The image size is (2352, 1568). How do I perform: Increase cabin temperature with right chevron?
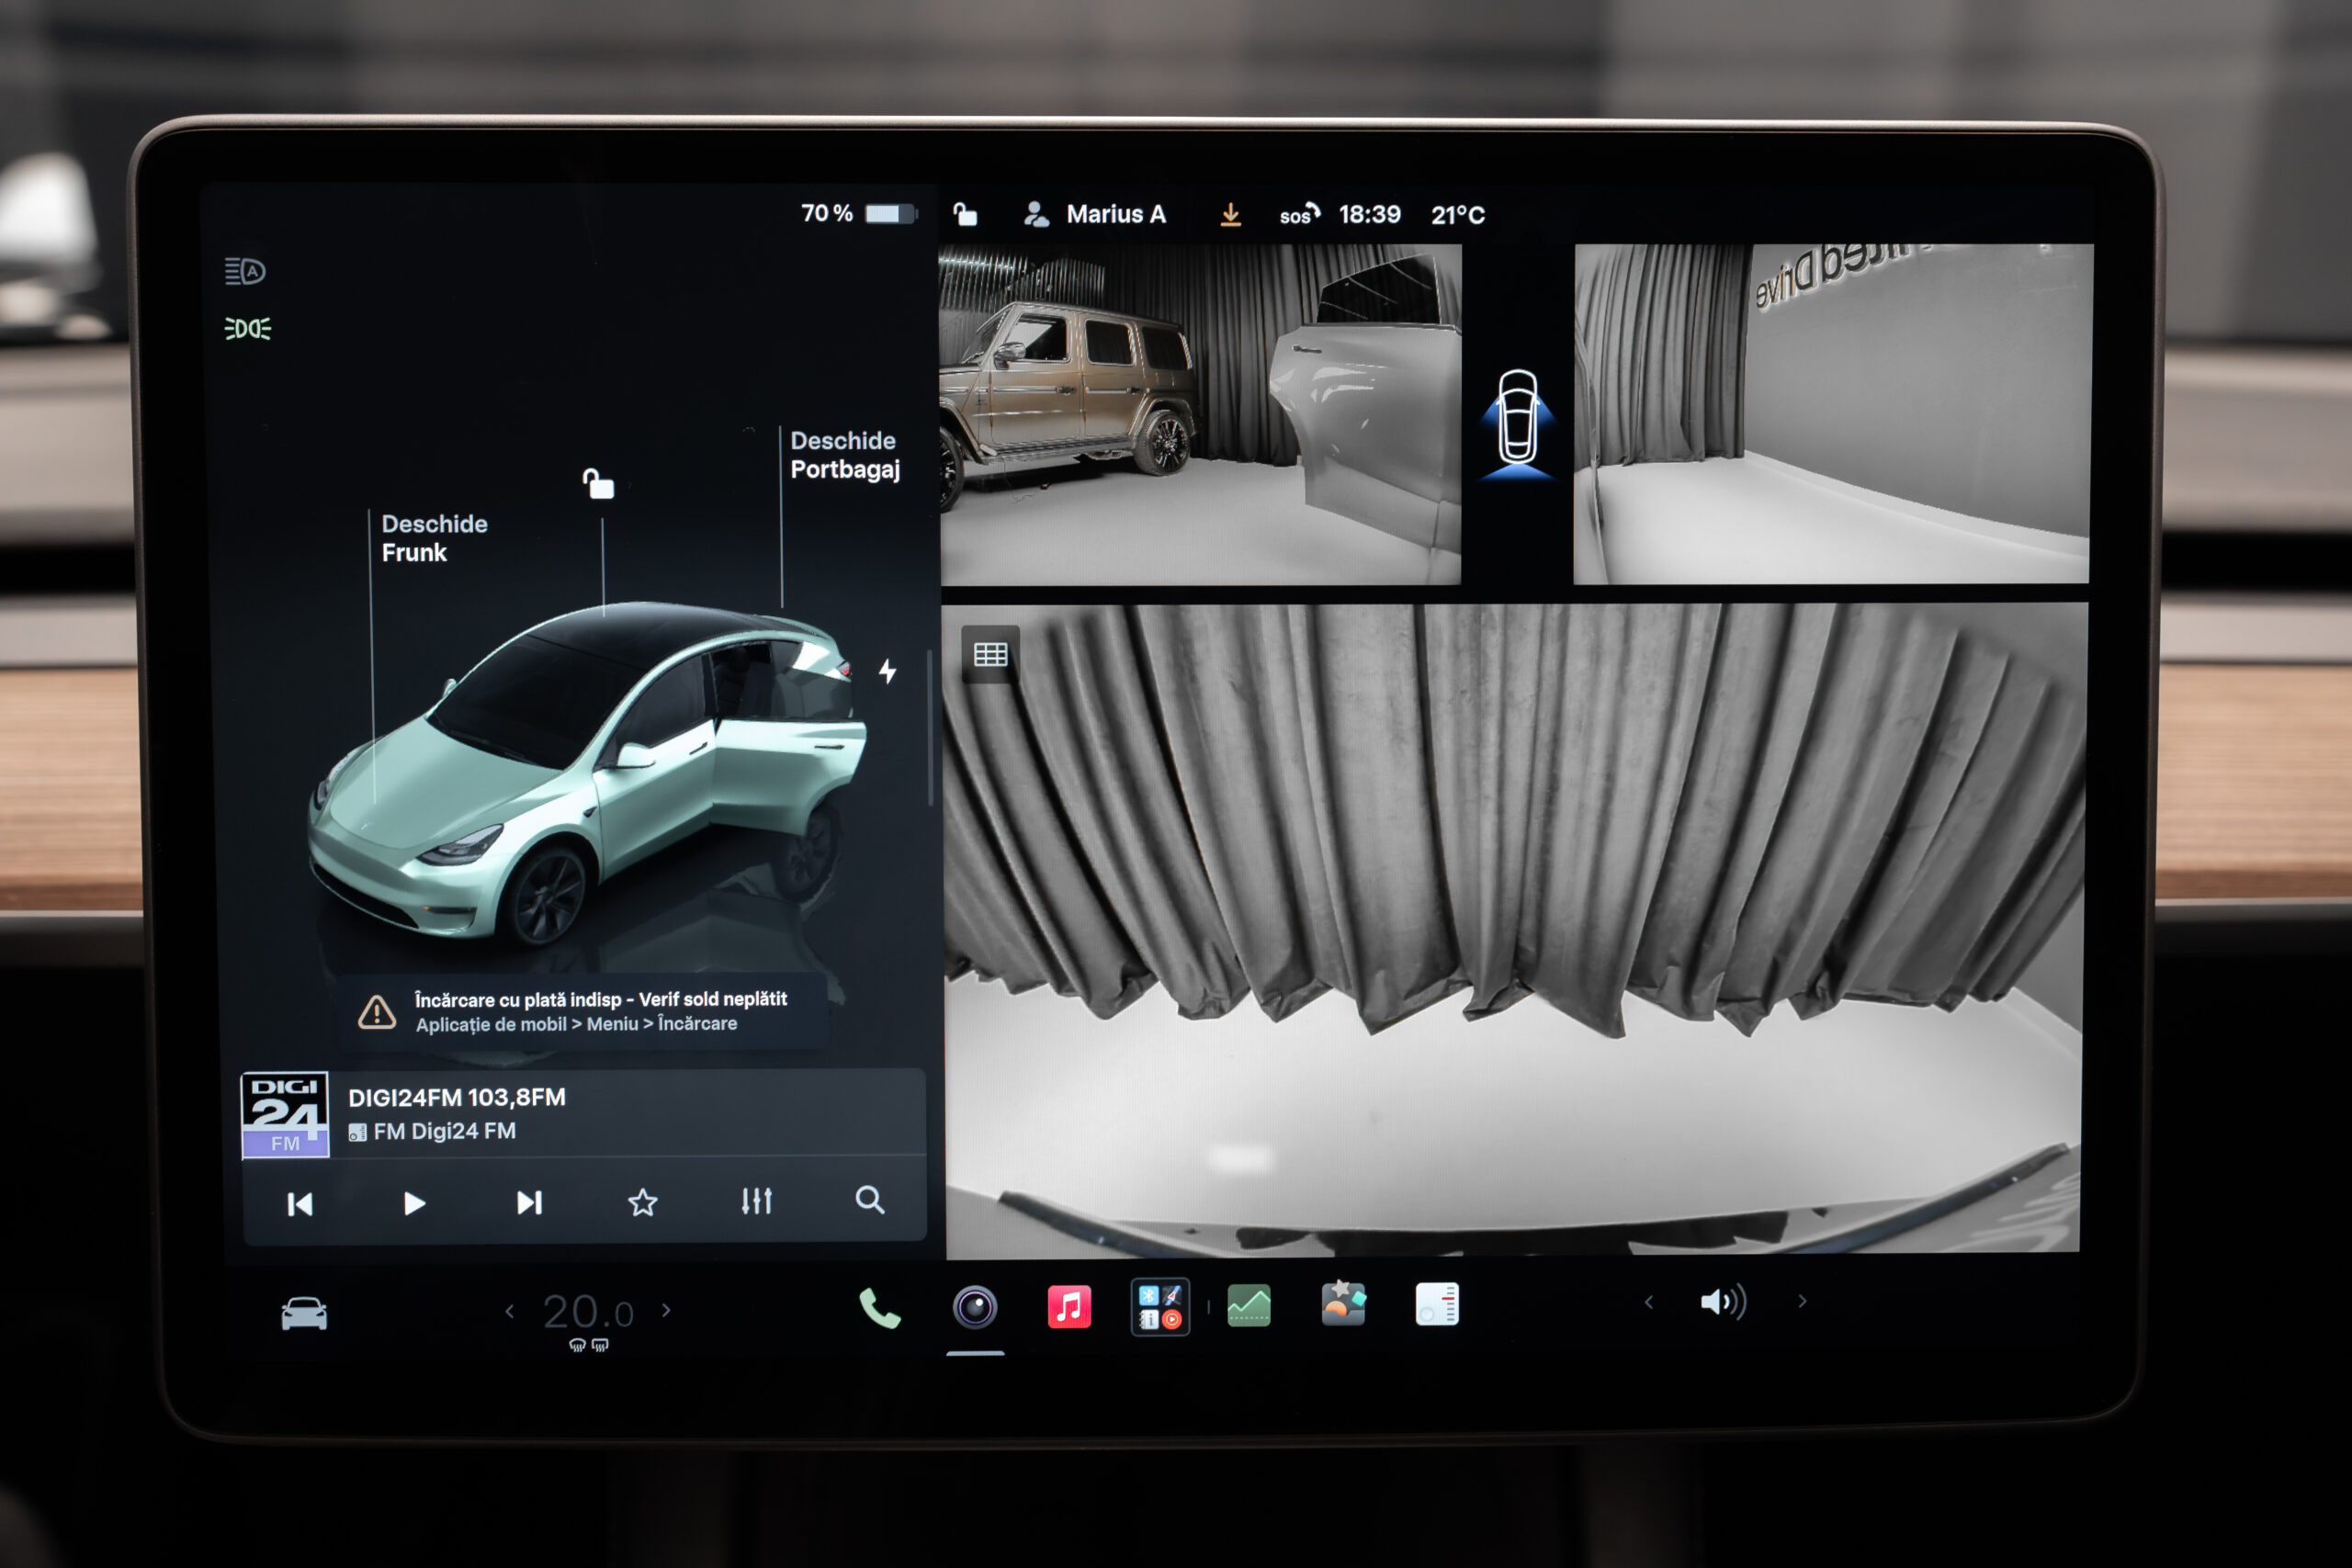(667, 1311)
